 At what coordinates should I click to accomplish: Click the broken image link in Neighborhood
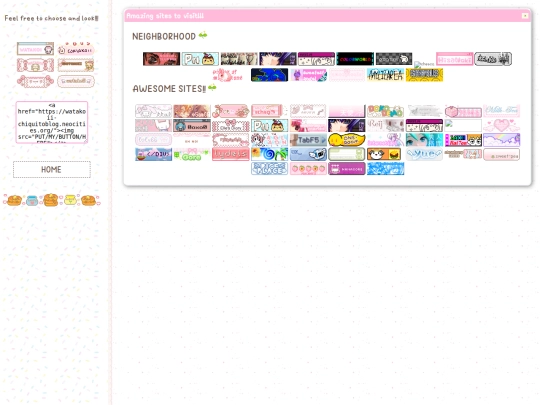pyautogui.click(x=424, y=64)
